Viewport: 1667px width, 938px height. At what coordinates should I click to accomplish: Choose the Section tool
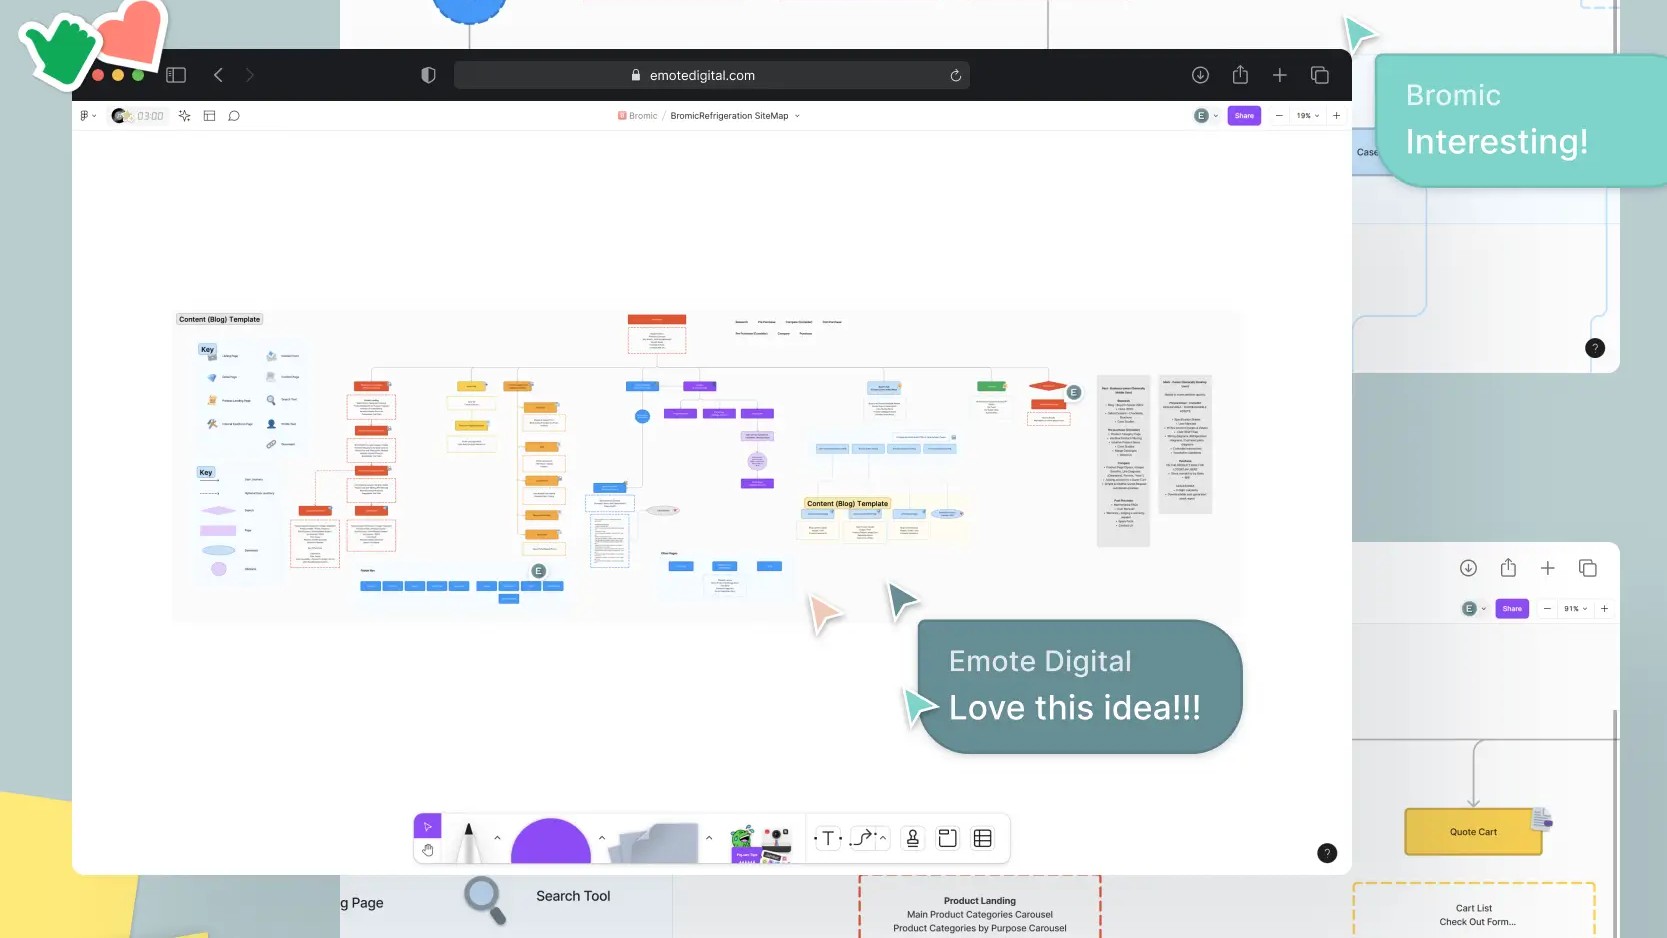[x=948, y=839]
